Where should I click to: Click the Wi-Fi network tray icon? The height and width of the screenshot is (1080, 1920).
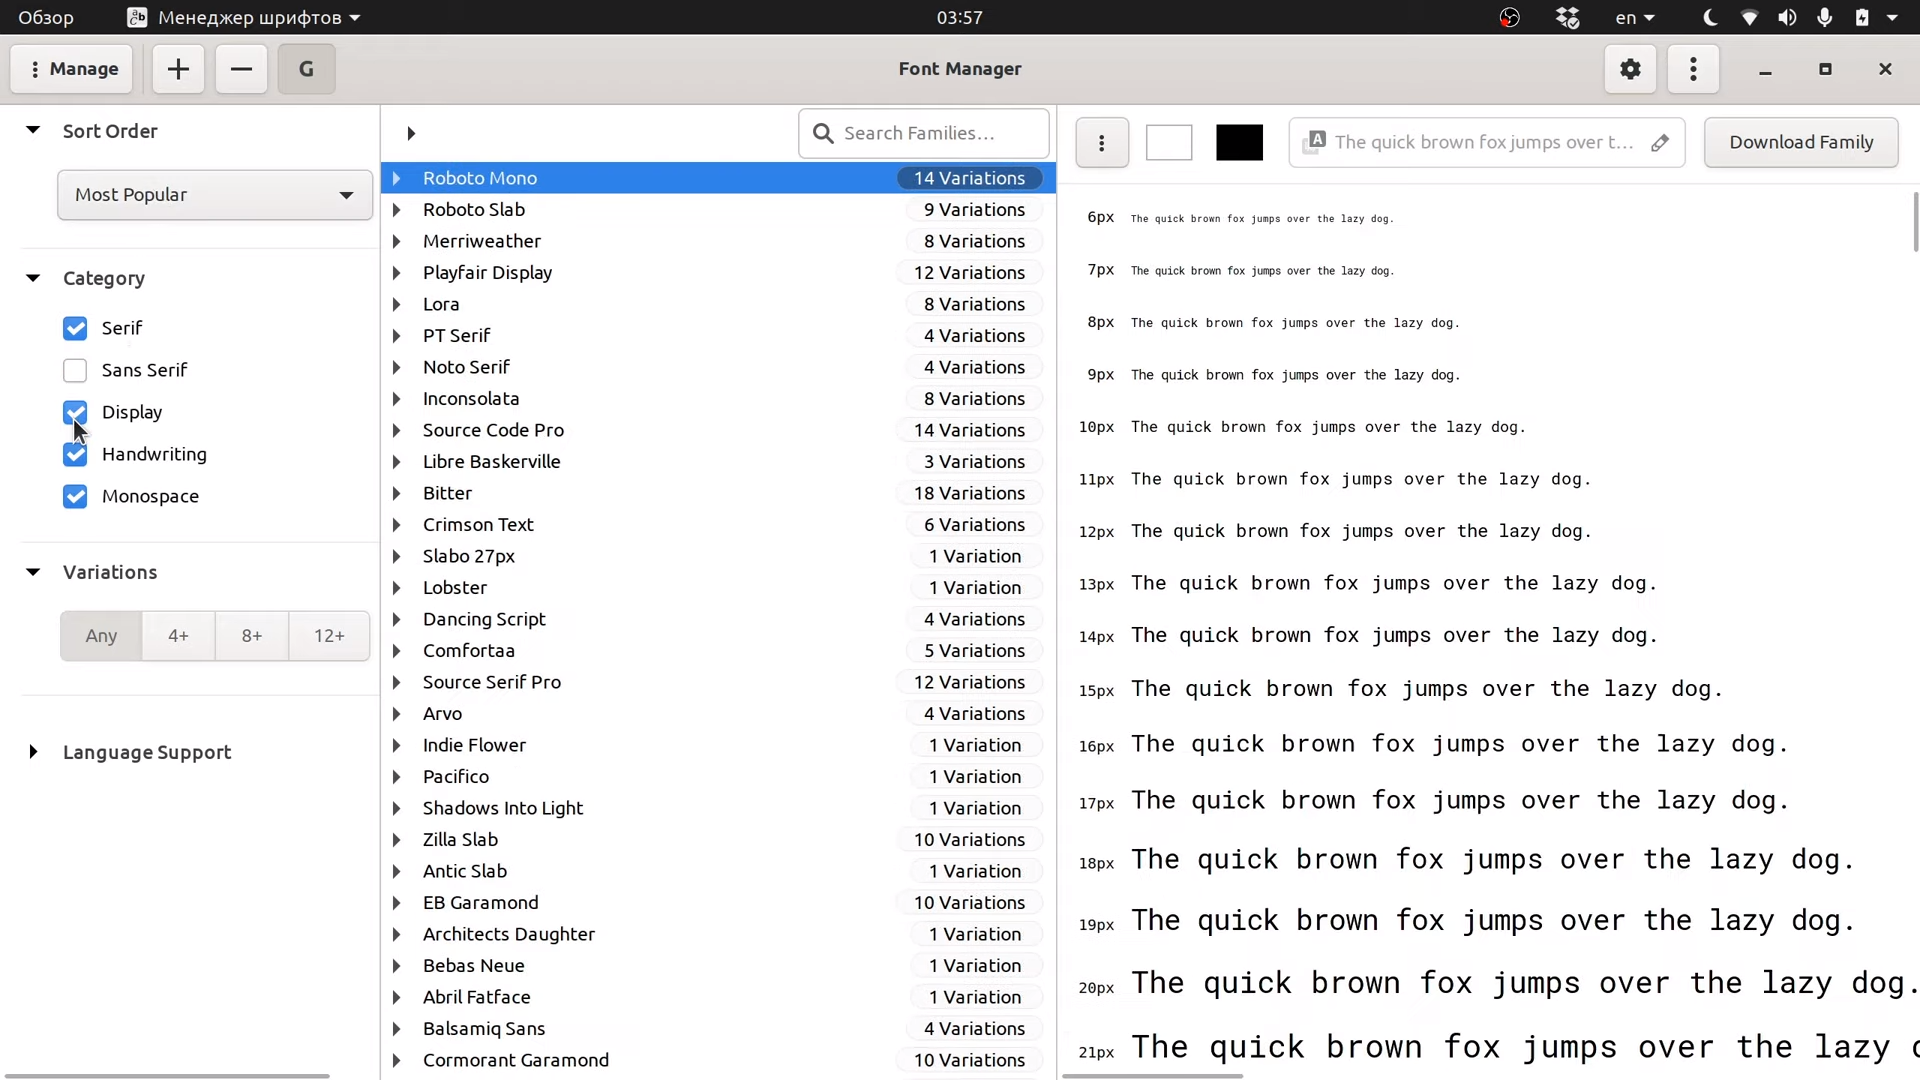(1749, 17)
